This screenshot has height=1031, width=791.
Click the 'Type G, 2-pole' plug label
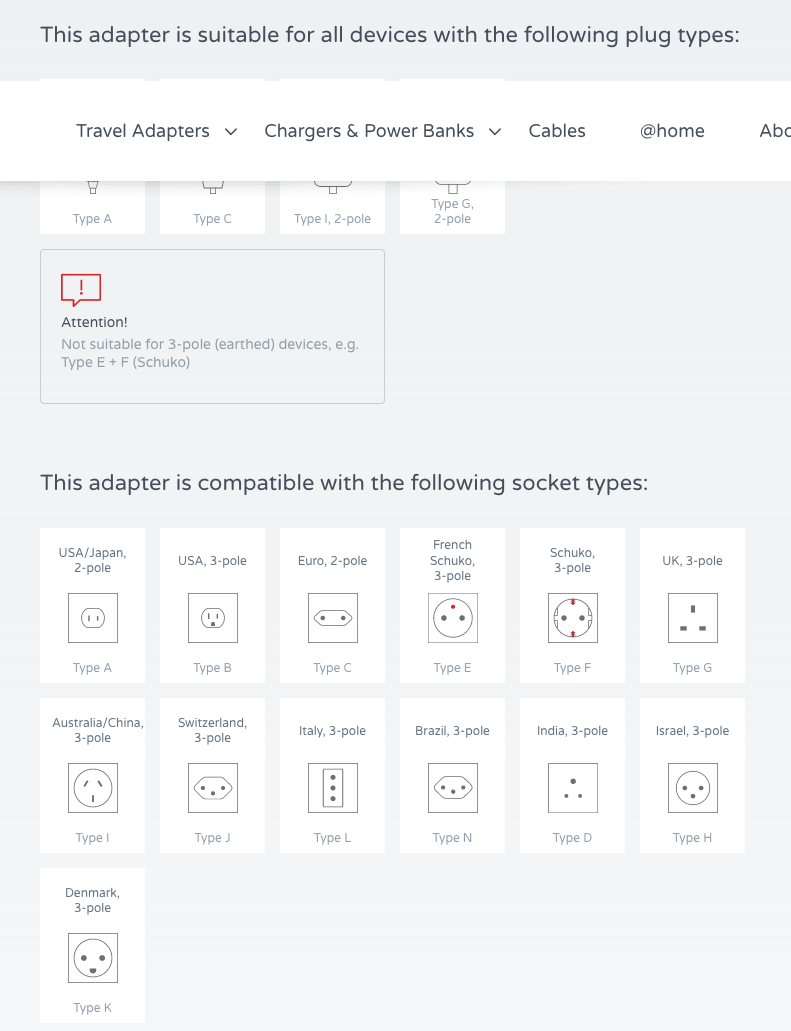452,211
